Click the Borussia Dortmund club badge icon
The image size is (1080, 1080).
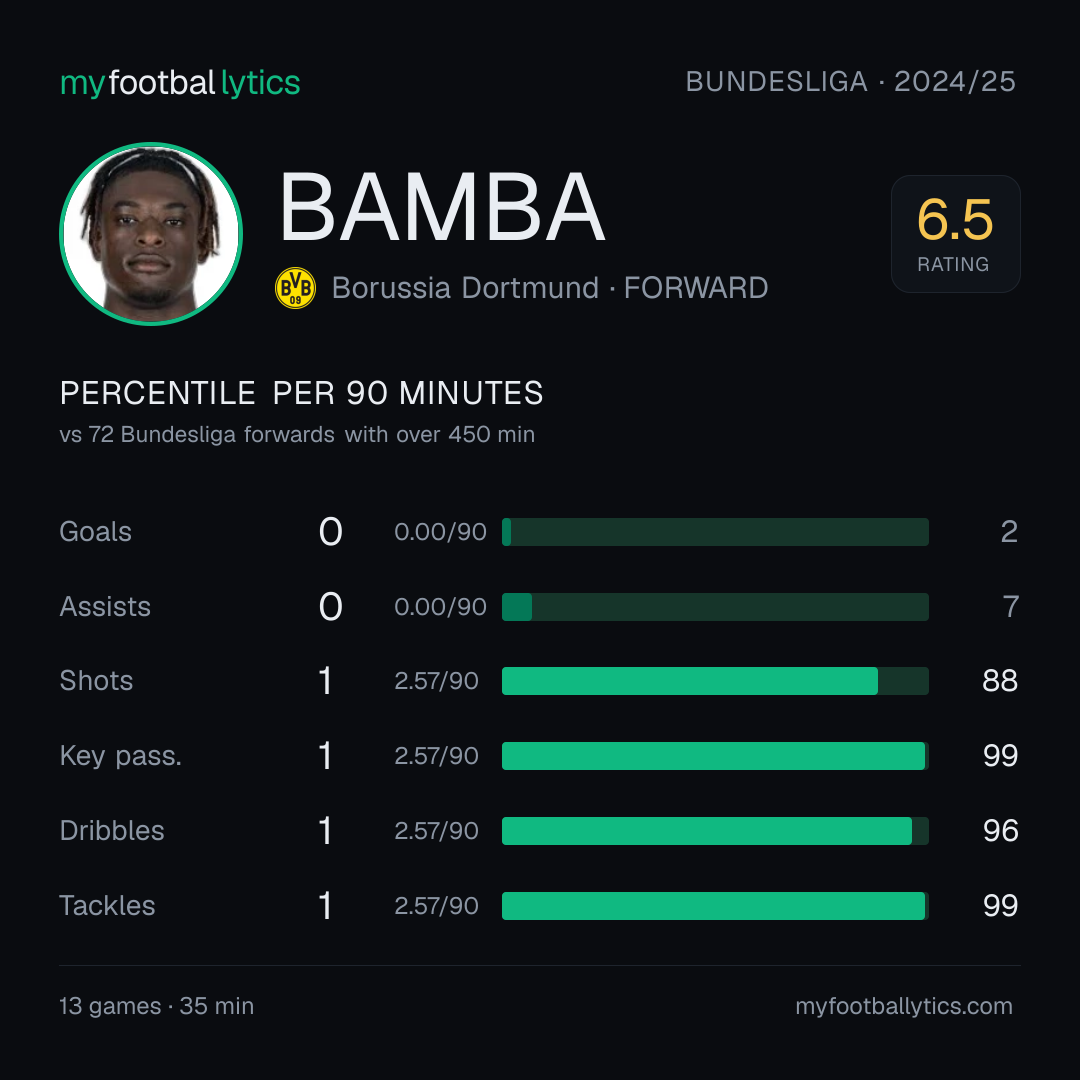point(295,288)
